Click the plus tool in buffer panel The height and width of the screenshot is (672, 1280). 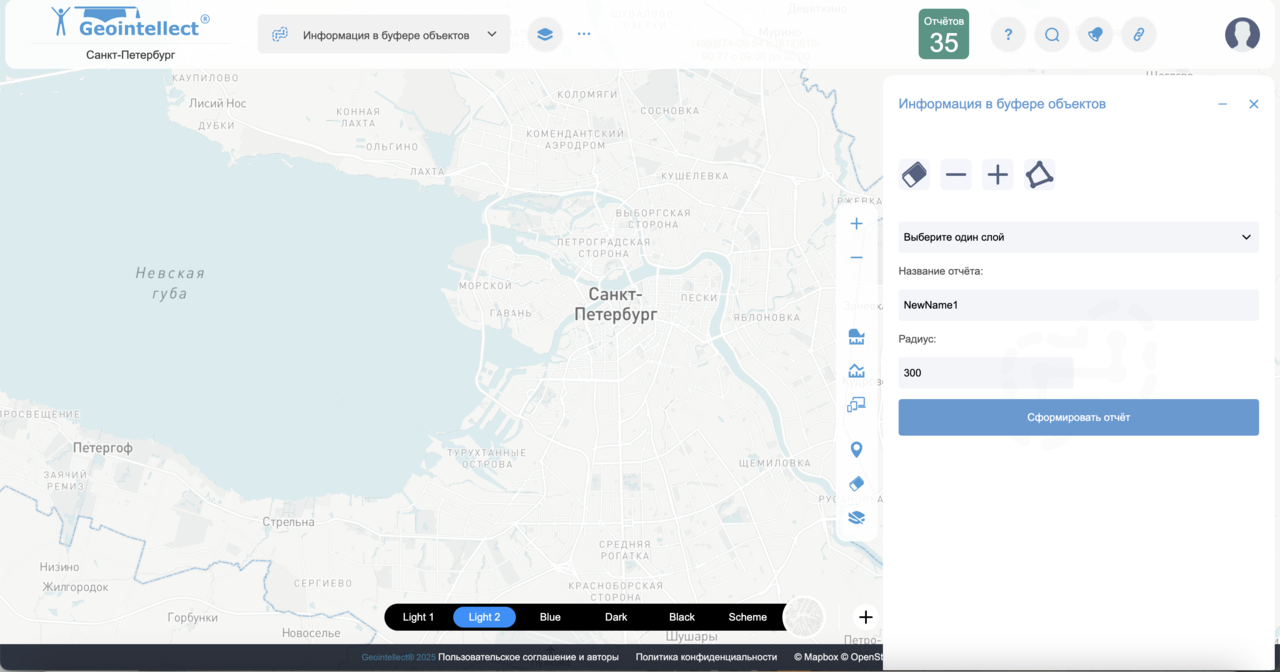coord(997,175)
